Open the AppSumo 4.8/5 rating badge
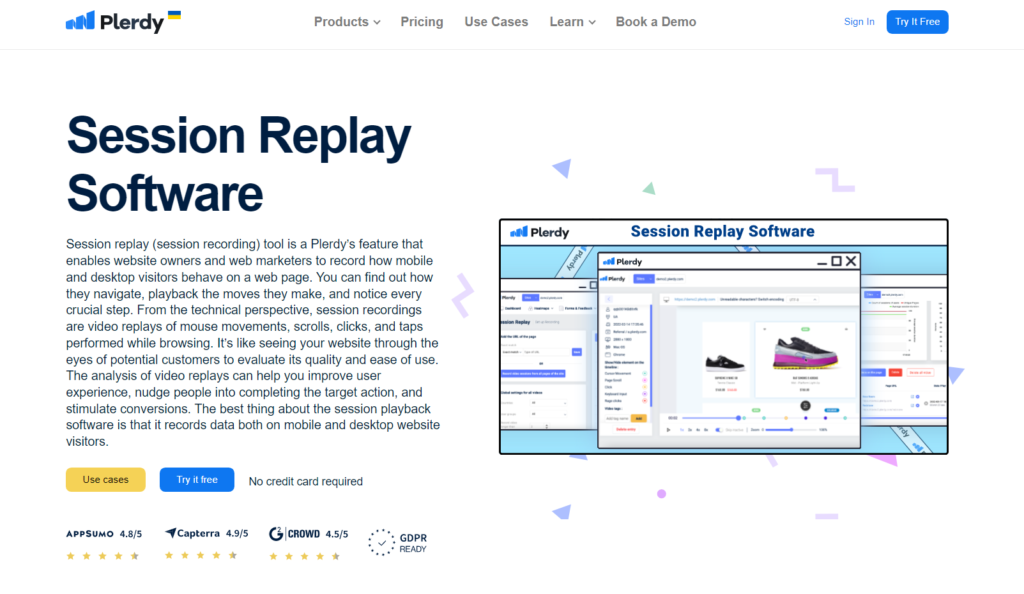 [x=104, y=544]
